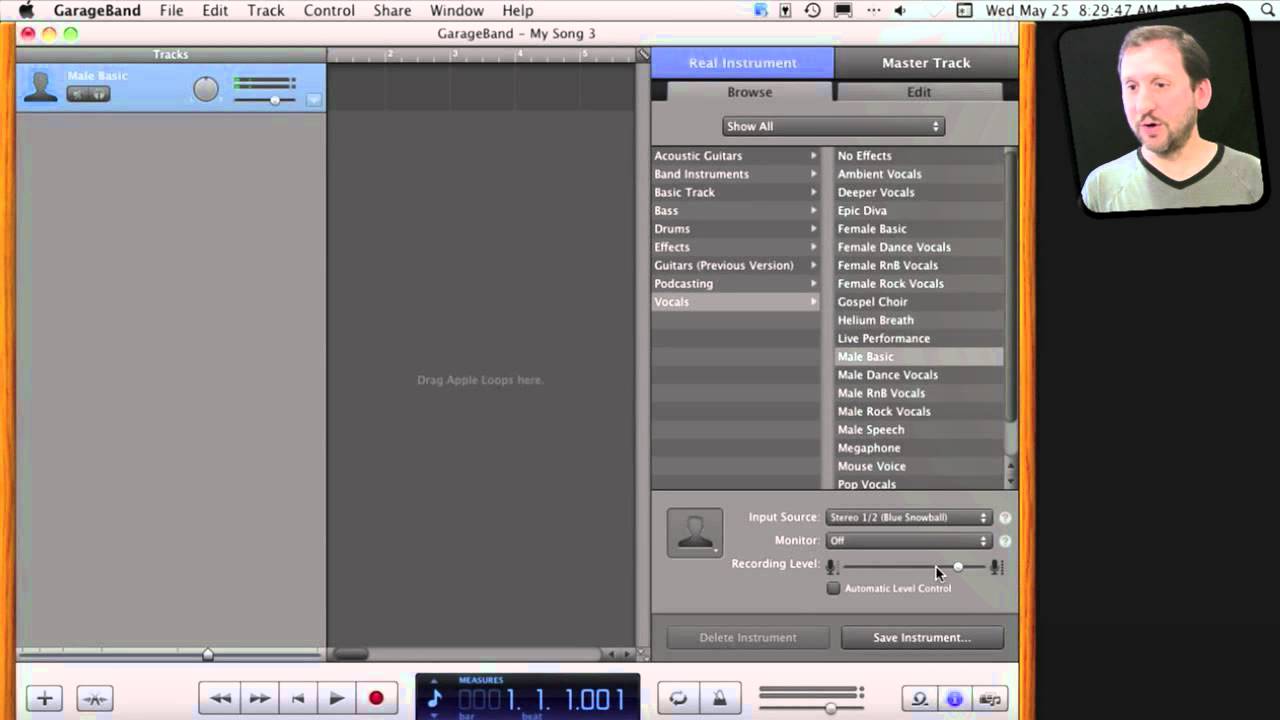Click the track pan knob

coord(205,89)
